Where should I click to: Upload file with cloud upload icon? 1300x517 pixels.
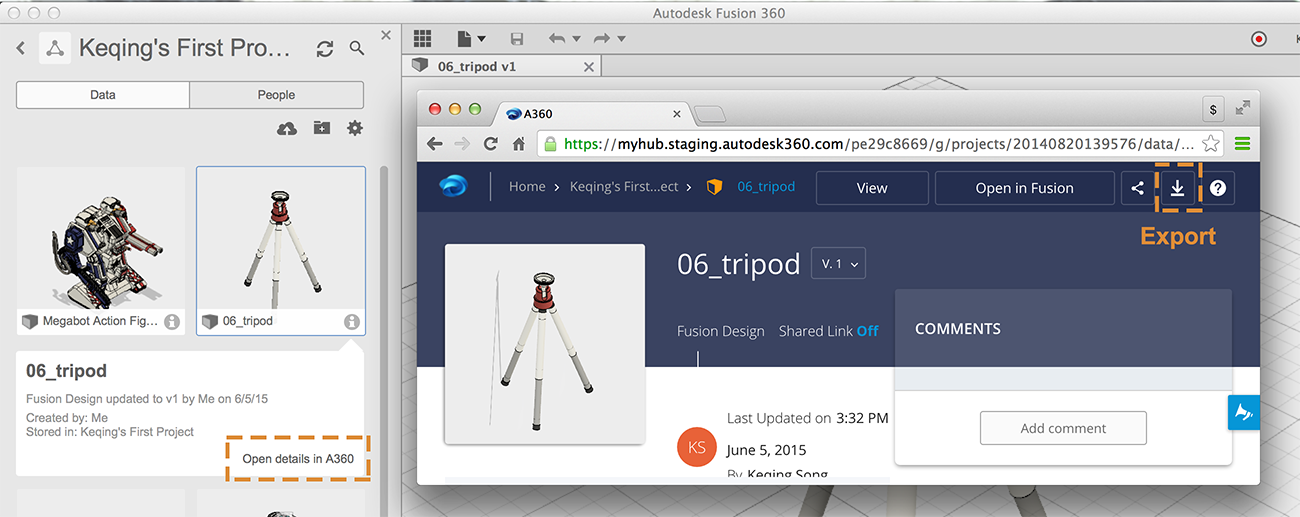click(x=287, y=129)
